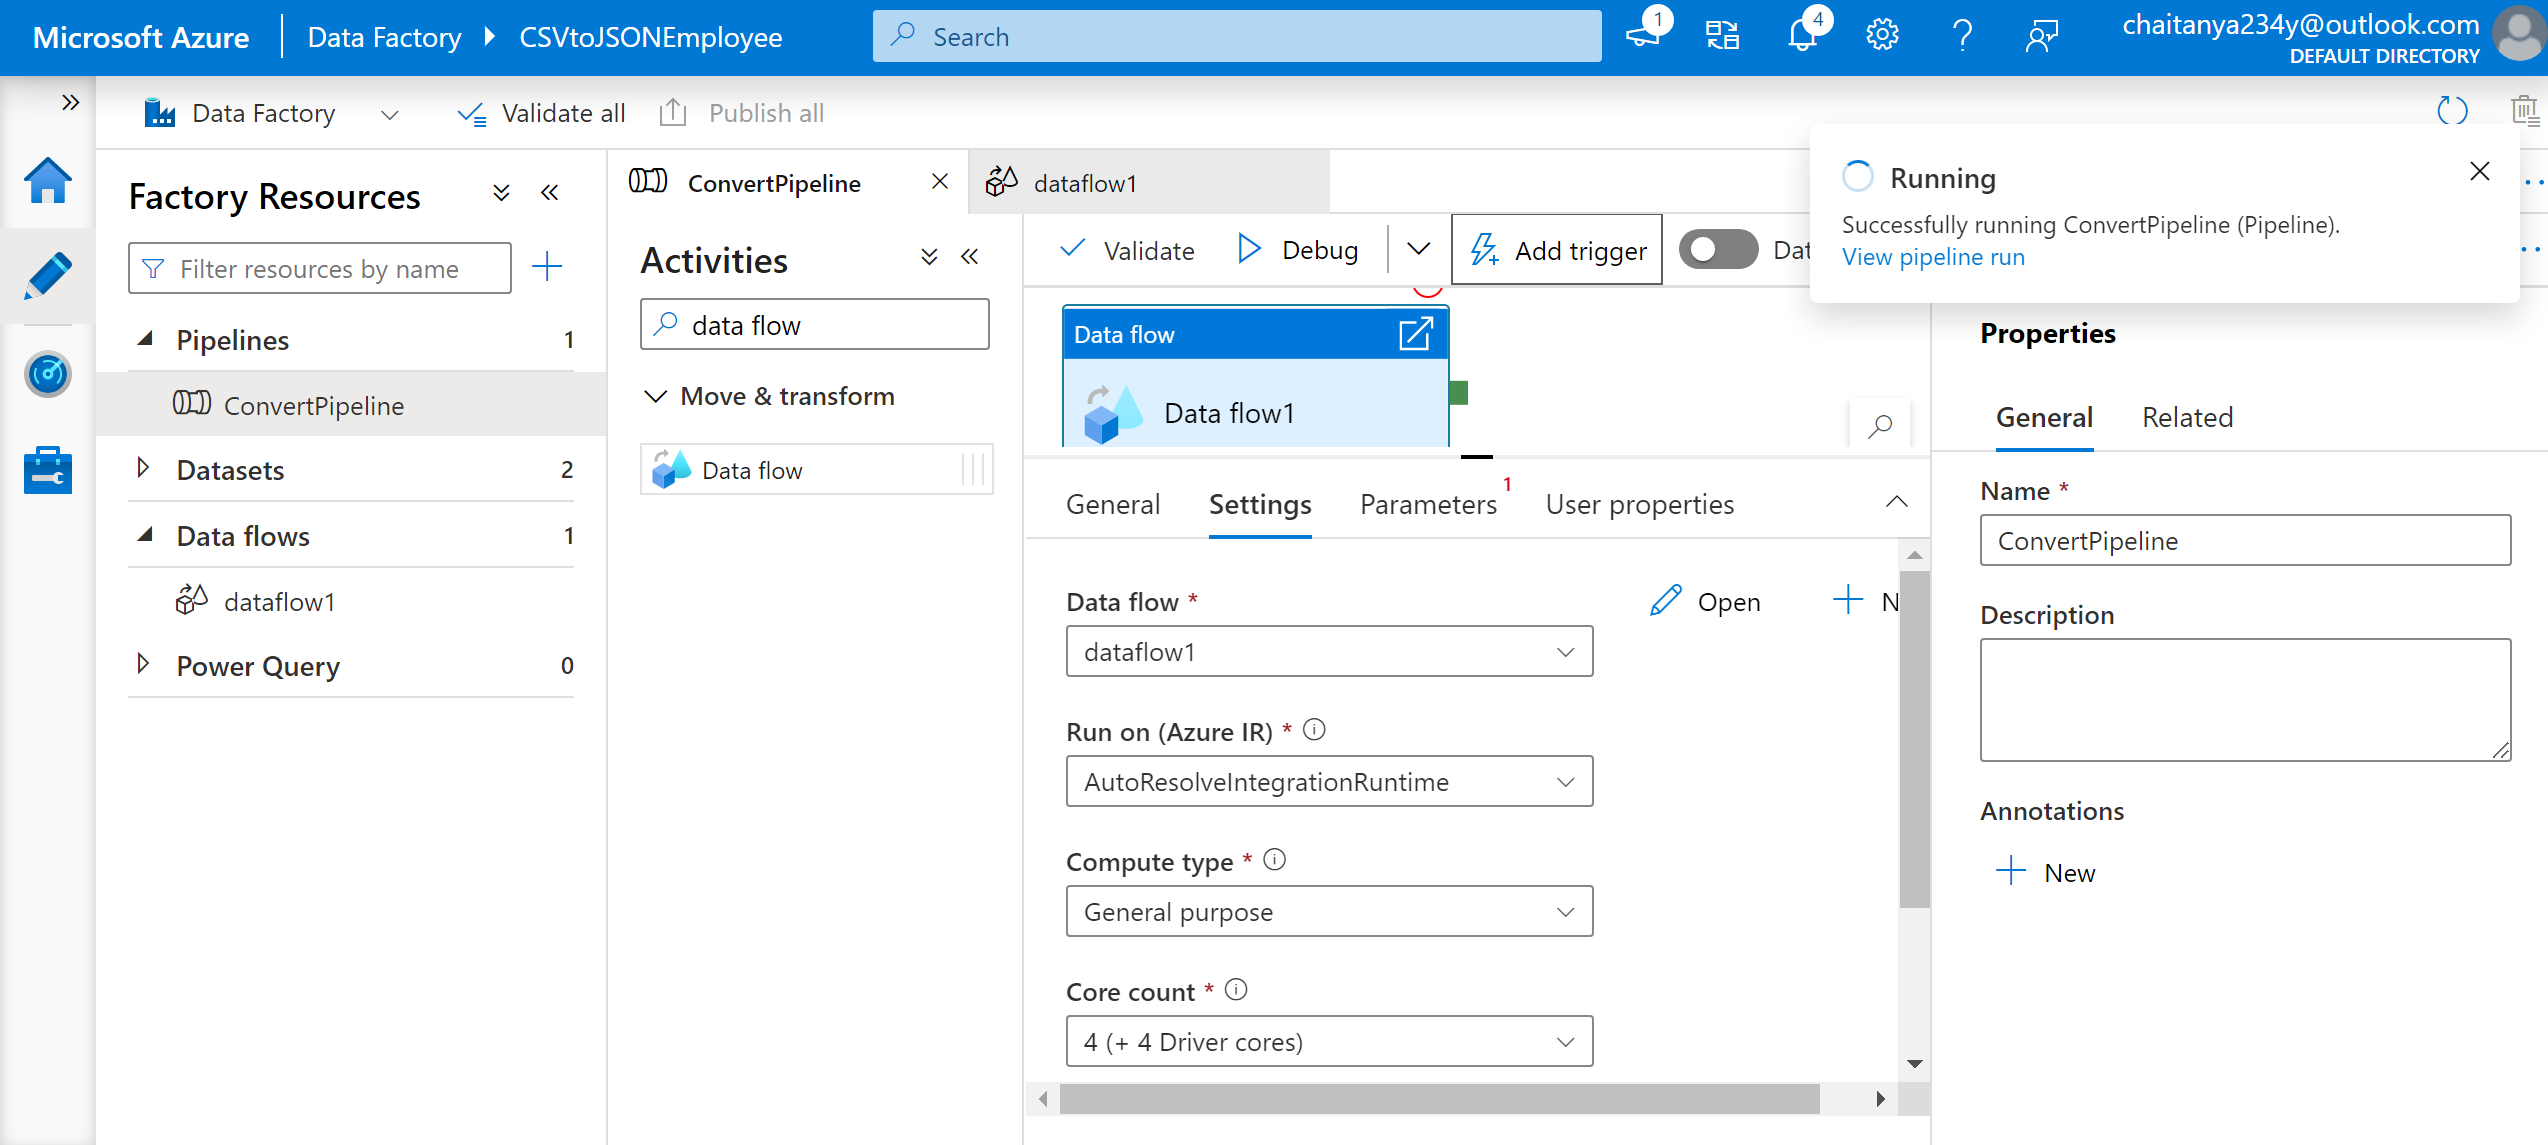Screen dimensions: 2548x1145
Task: Click the refresh icon in the toolbar
Action: [x=2452, y=111]
